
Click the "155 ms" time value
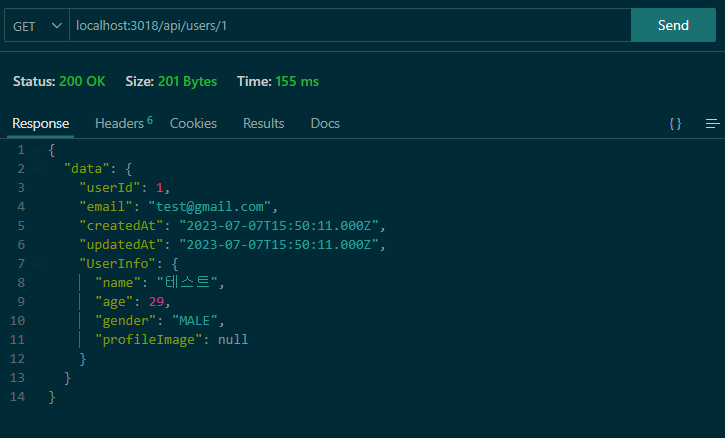pyautogui.click(x=297, y=81)
